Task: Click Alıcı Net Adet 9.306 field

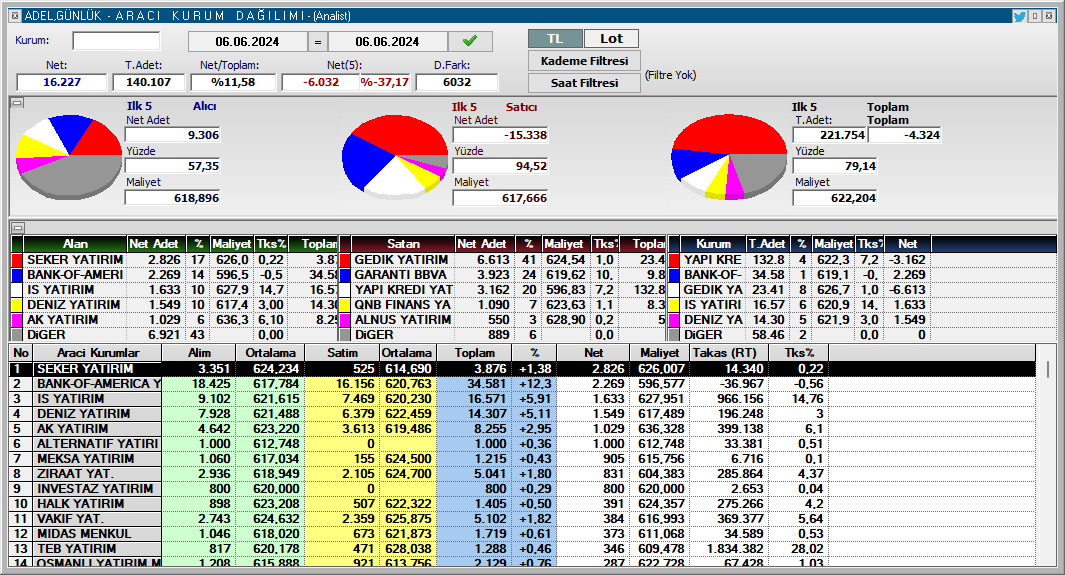Action: point(173,135)
